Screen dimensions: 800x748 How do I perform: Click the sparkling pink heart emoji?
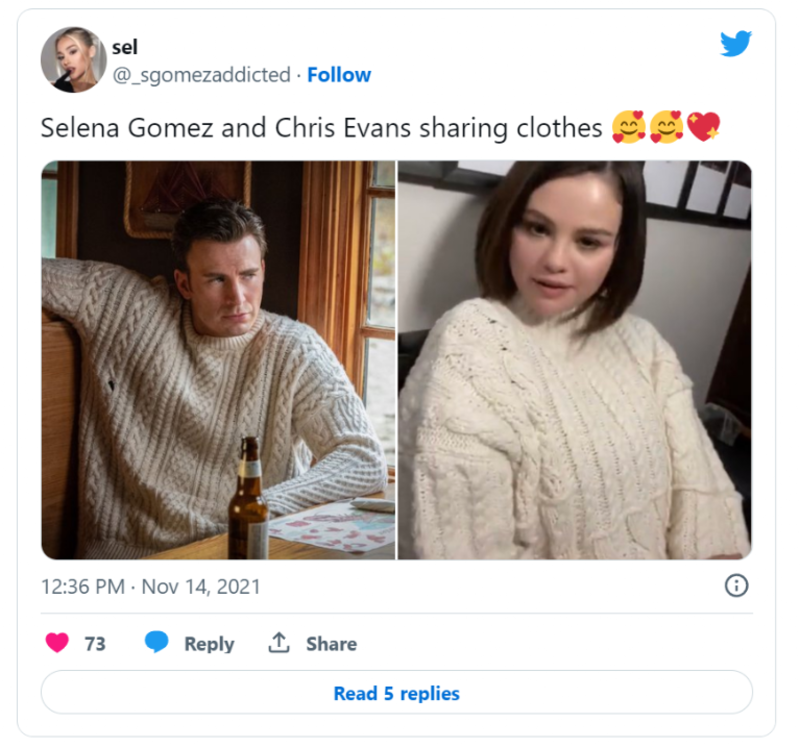(x=704, y=129)
